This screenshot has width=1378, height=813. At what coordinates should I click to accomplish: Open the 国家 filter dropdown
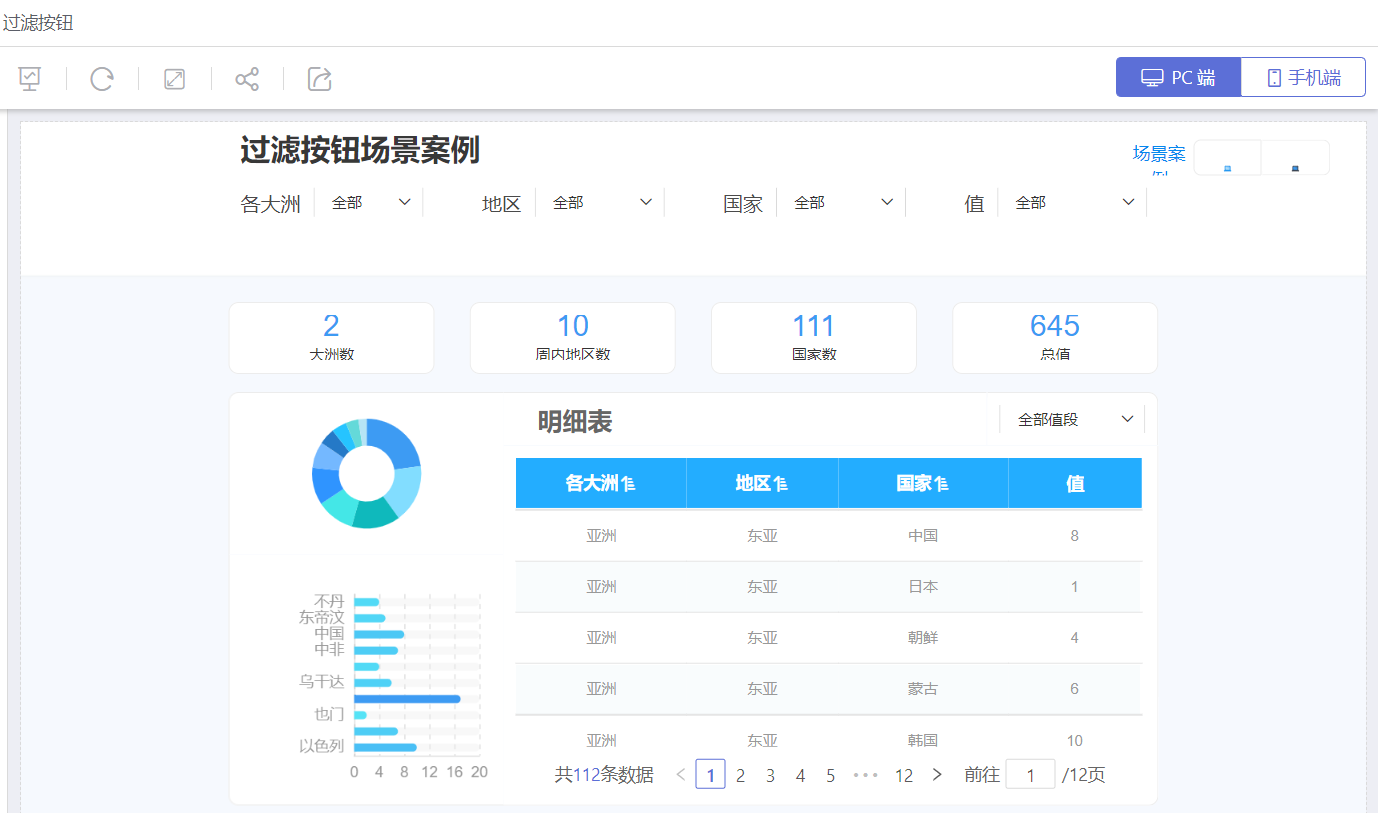tap(843, 202)
